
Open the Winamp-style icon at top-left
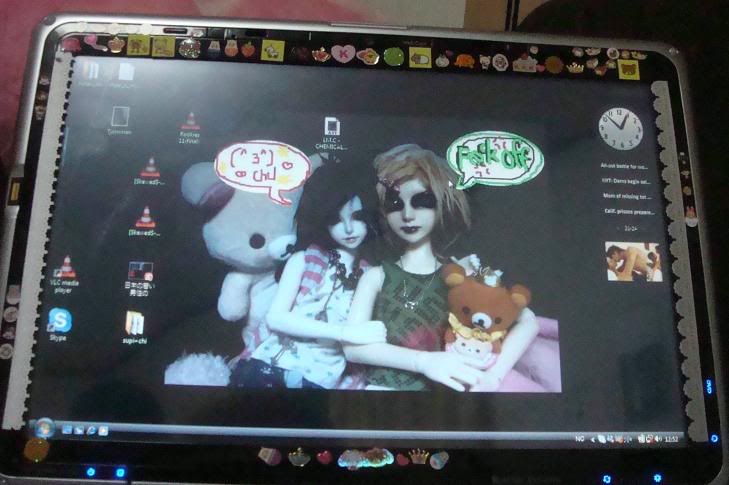click(x=91, y=74)
